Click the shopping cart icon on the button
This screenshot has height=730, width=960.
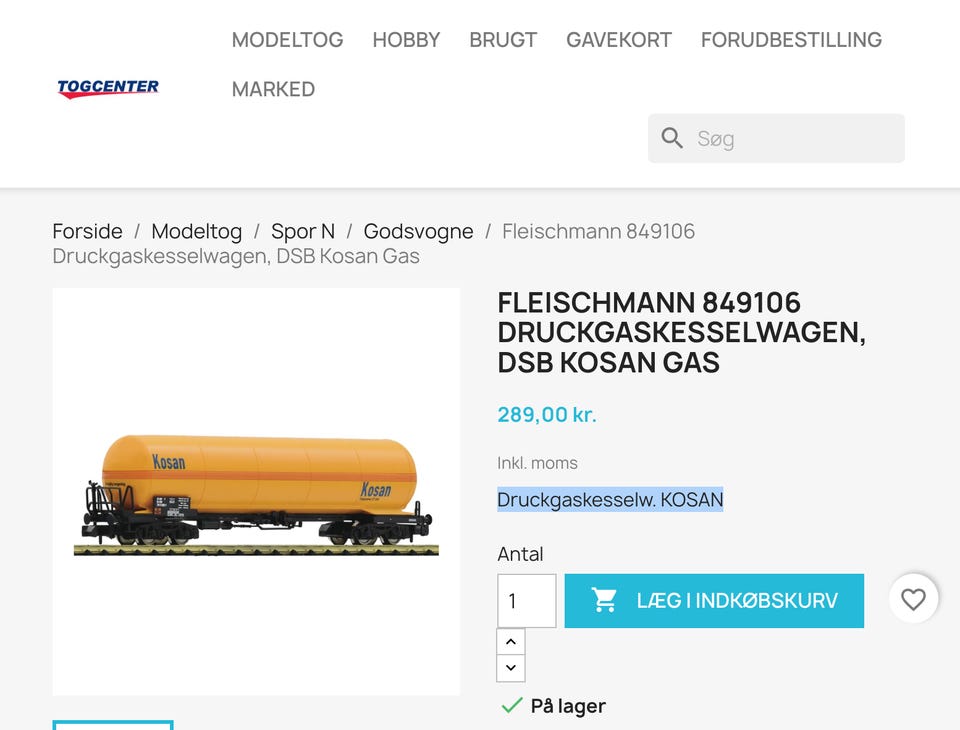click(604, 600)
